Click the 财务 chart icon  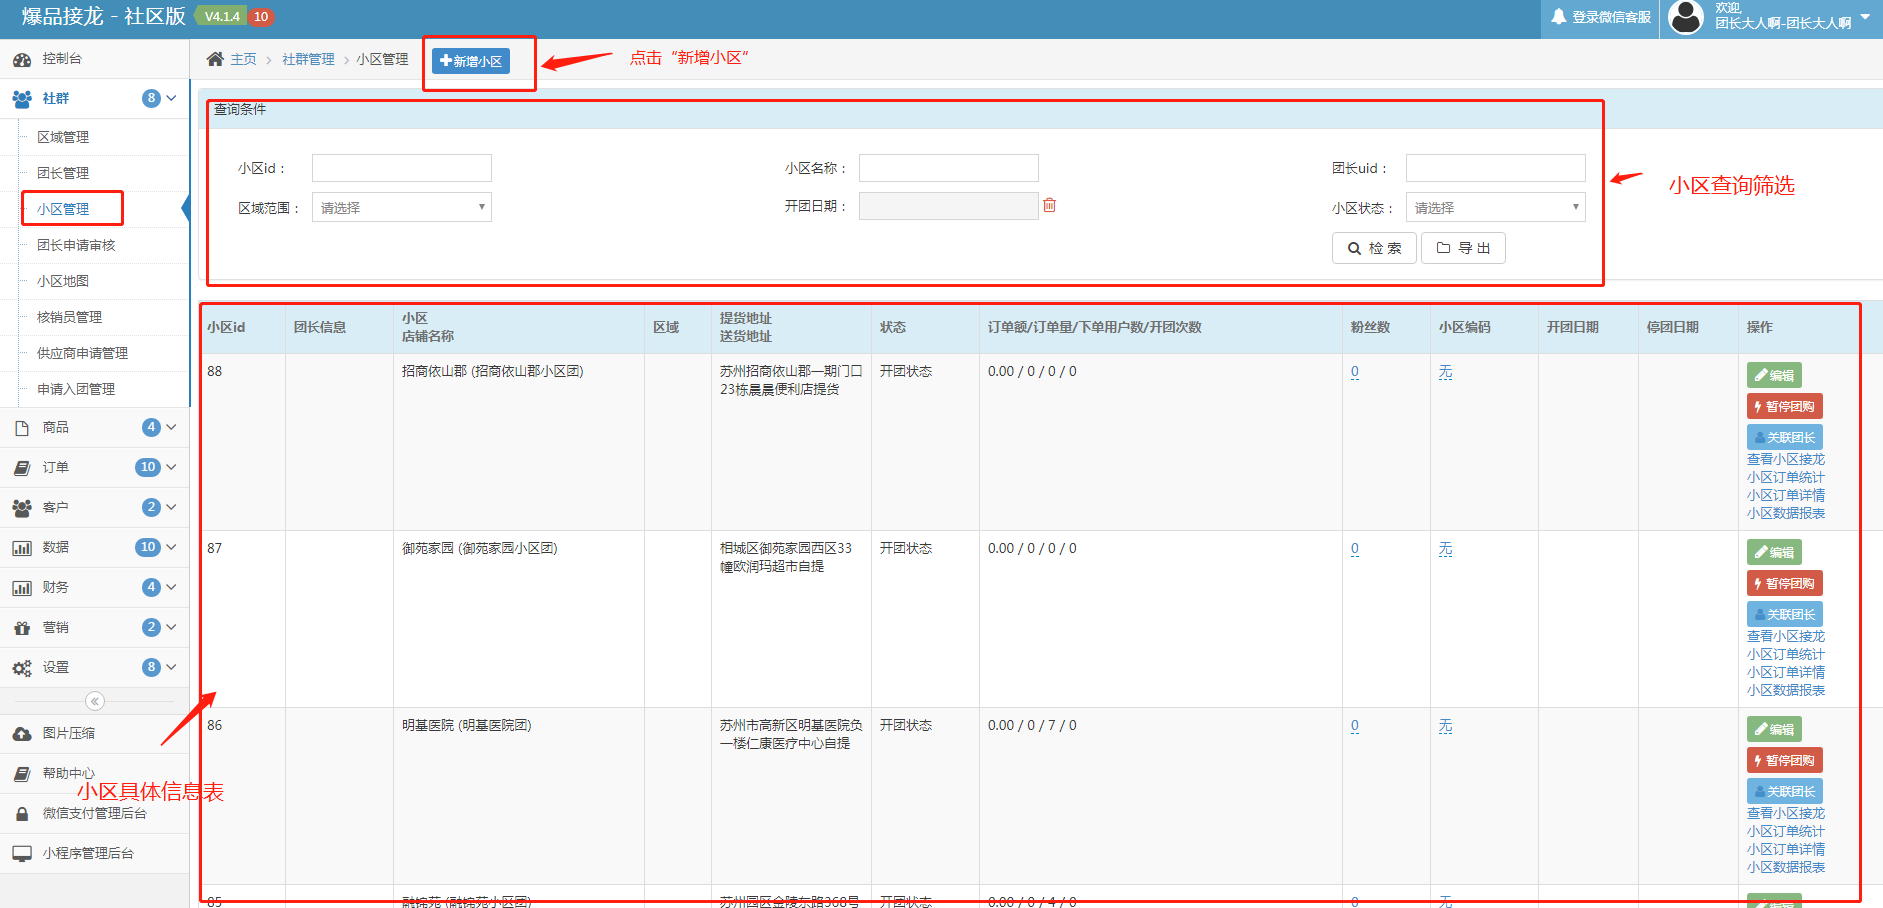[x=22, y=588]
